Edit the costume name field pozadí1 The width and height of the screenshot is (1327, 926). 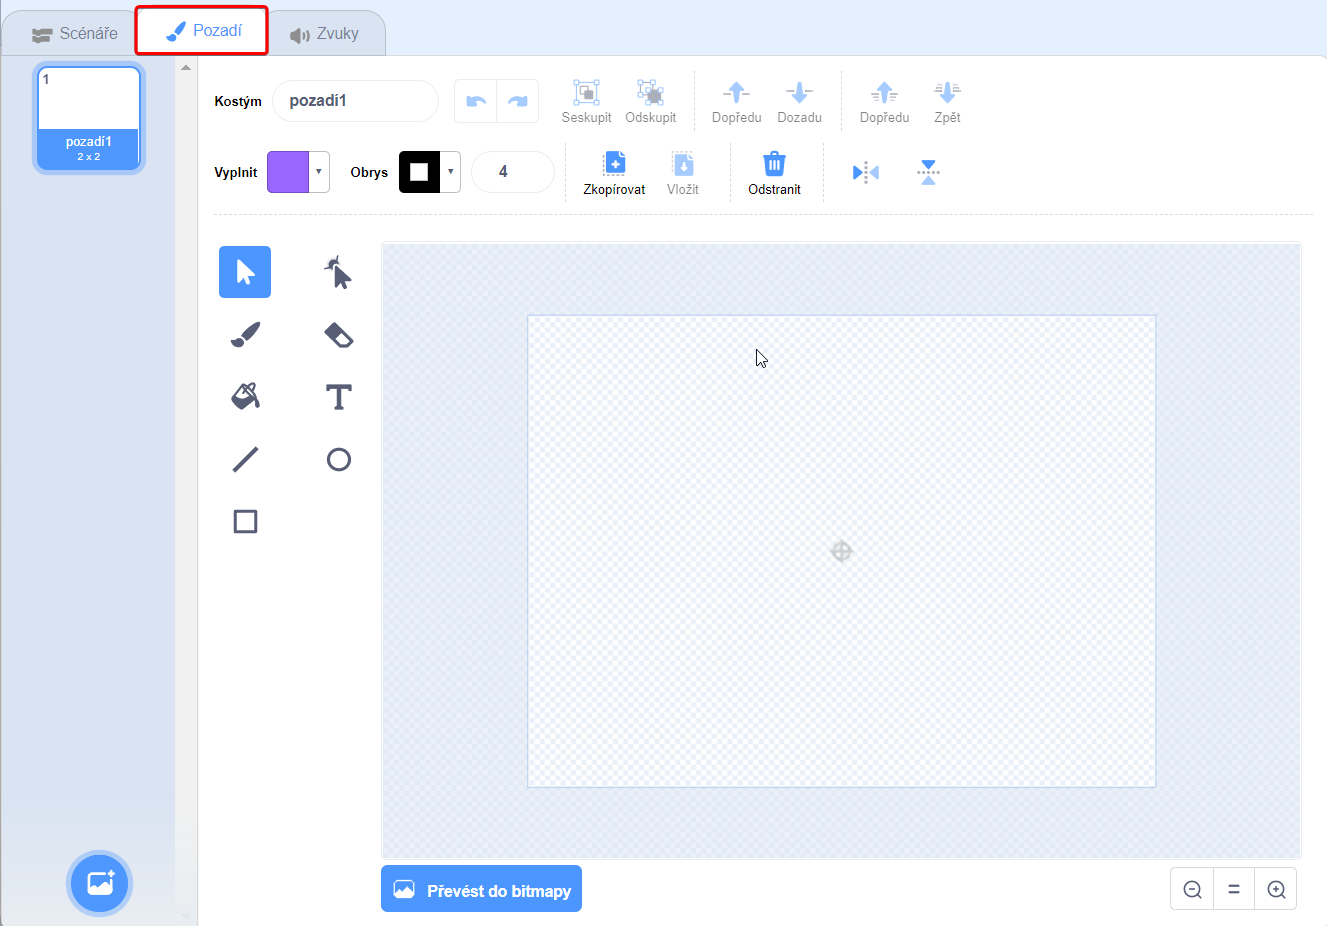355,101
